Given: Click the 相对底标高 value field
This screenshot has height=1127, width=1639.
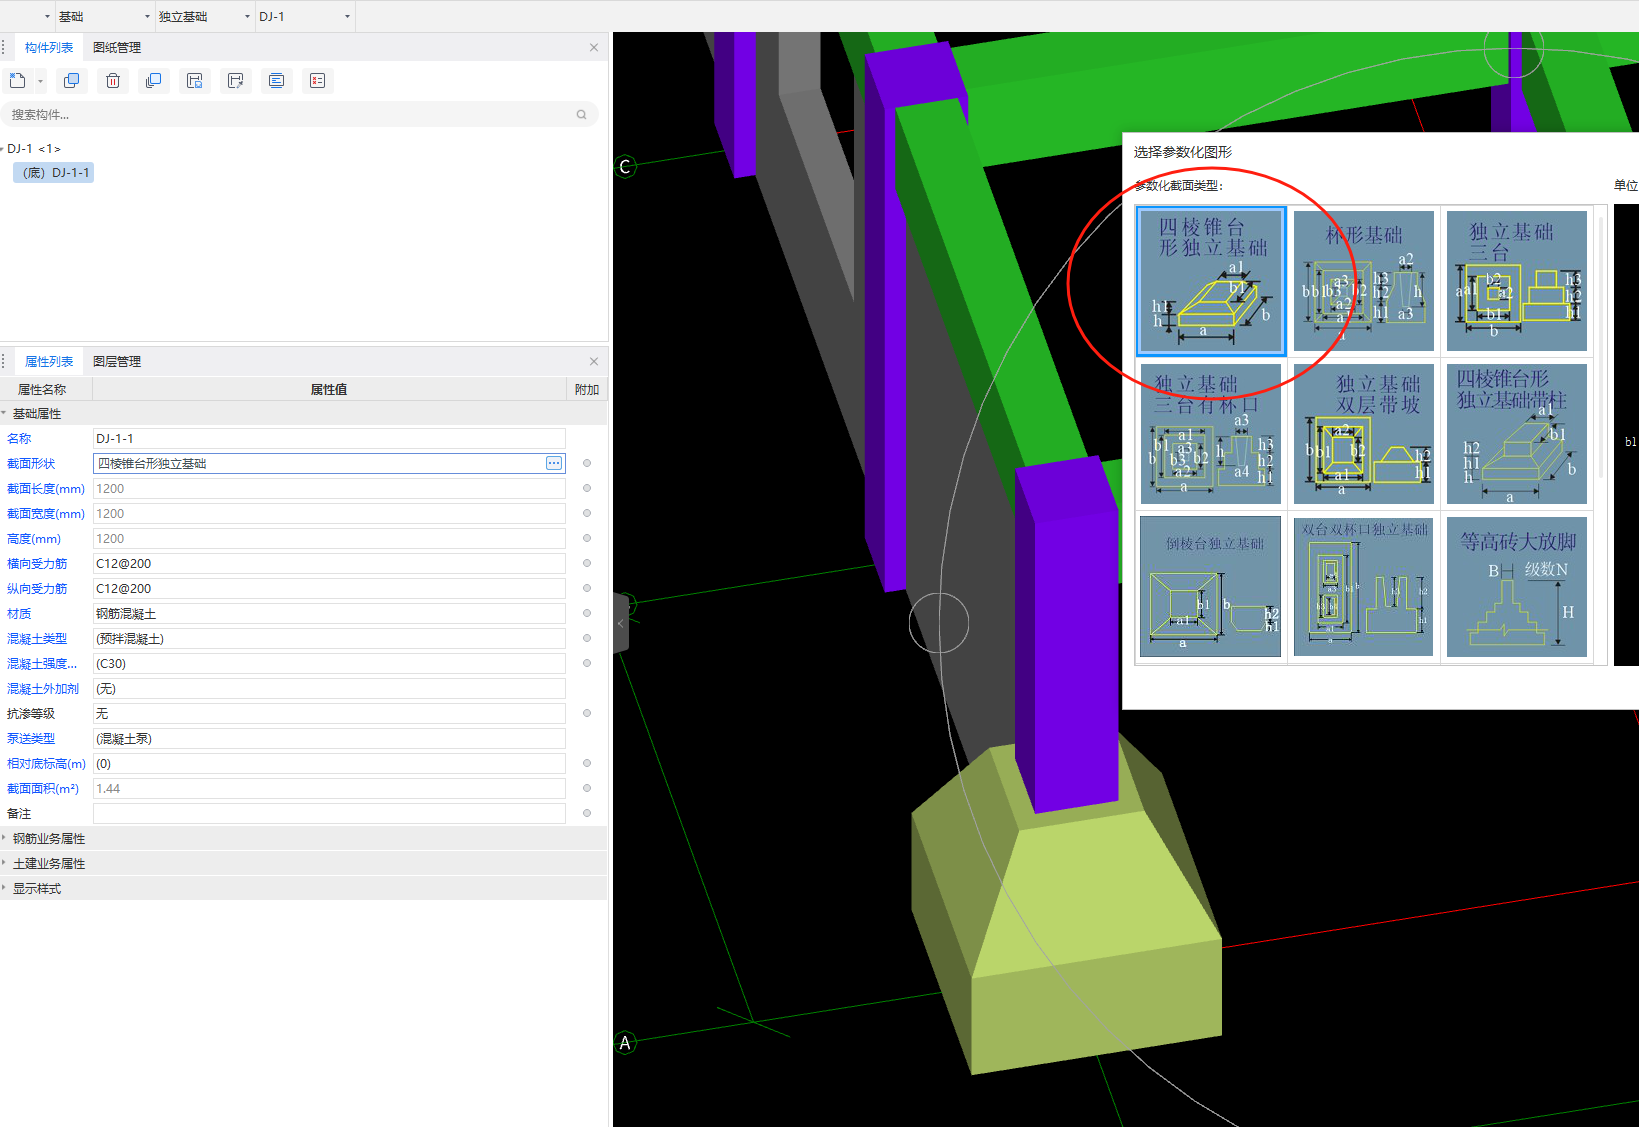Looking at the screenshot, I should click(x=329, y=763).
